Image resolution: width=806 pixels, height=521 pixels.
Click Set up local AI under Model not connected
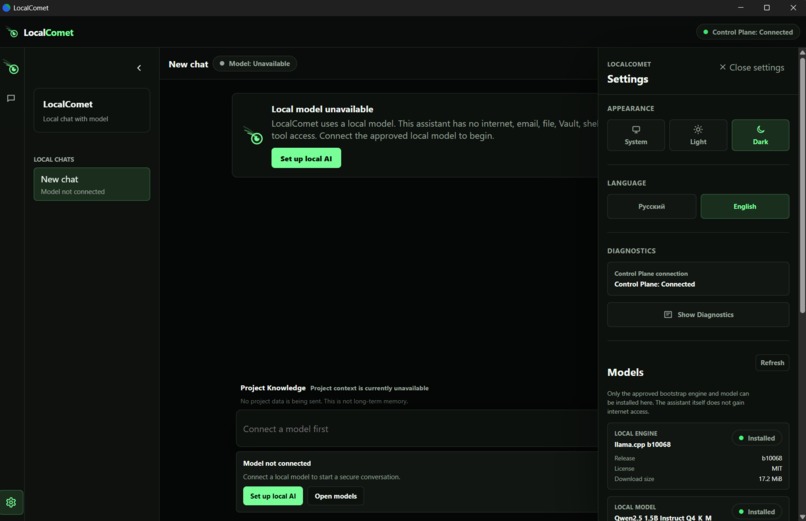pyautogui.click(x=272, y=496)
